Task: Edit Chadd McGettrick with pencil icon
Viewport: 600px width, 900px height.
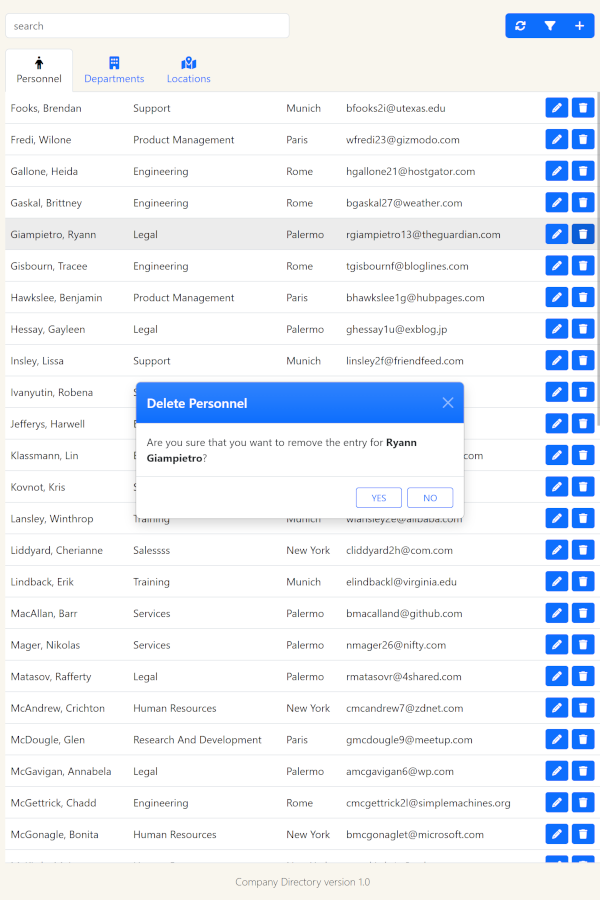Action: pos(557,803)
